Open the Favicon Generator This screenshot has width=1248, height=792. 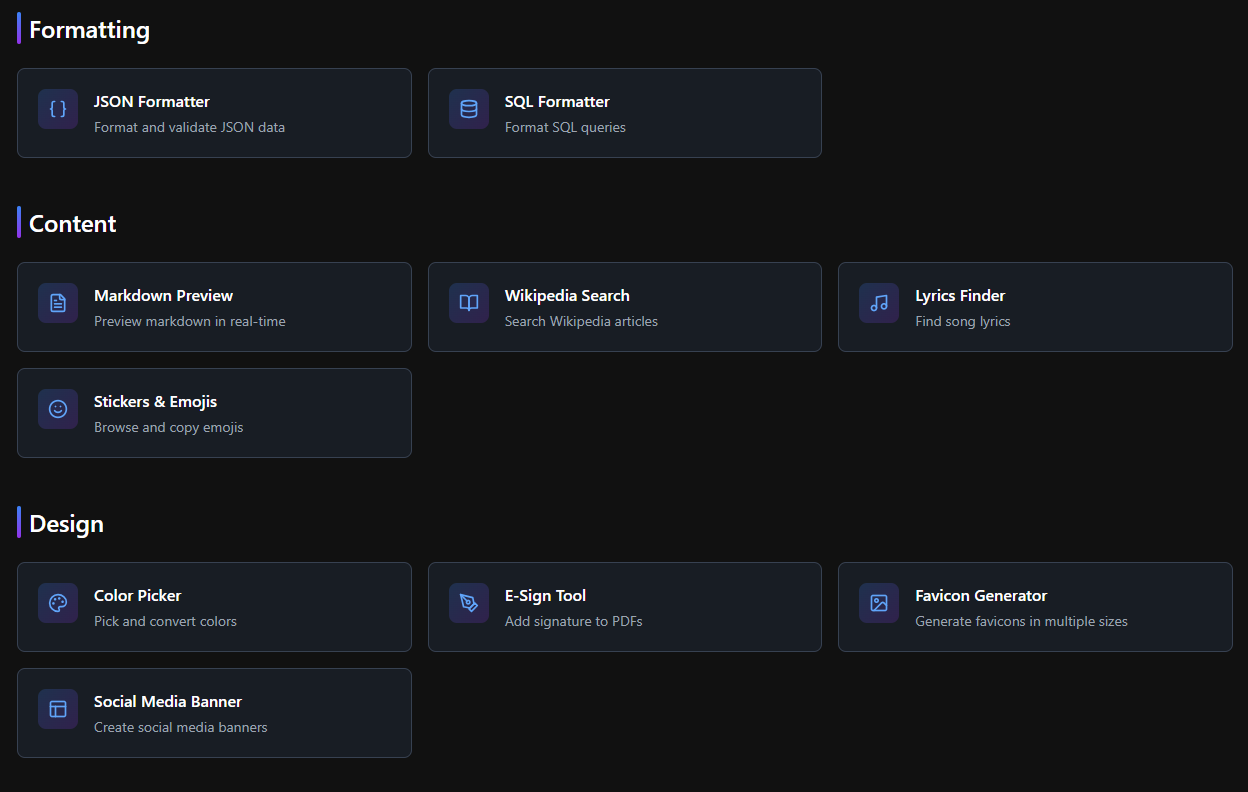click(x=1035, y=607)
